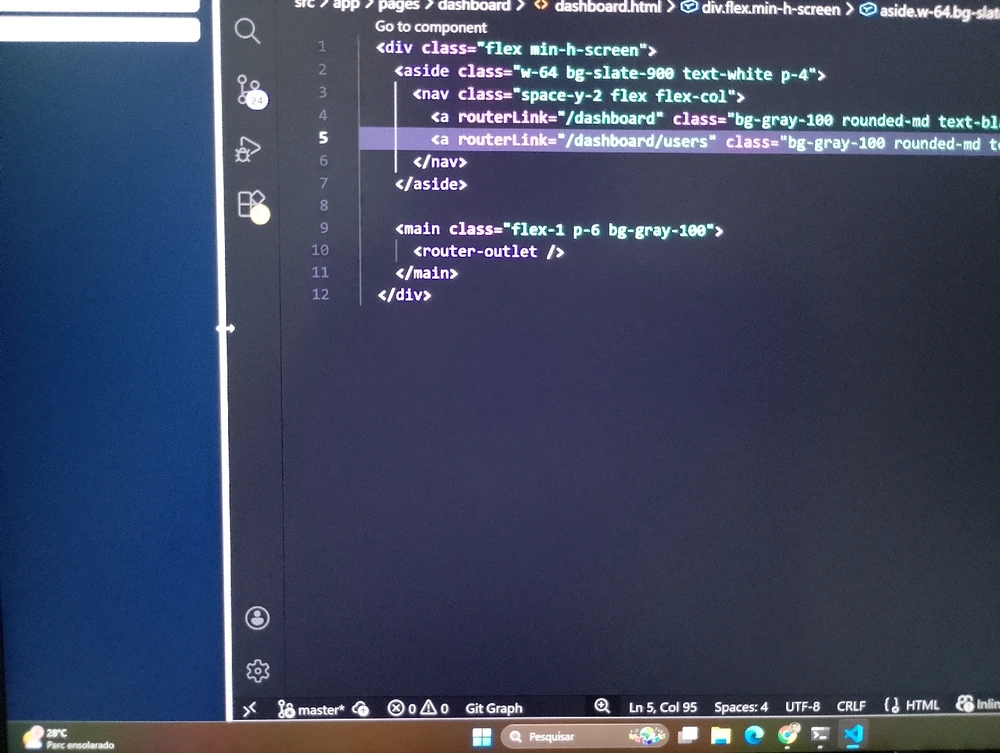Click the zoom magnifier icon in status bar

click(602, 706)
